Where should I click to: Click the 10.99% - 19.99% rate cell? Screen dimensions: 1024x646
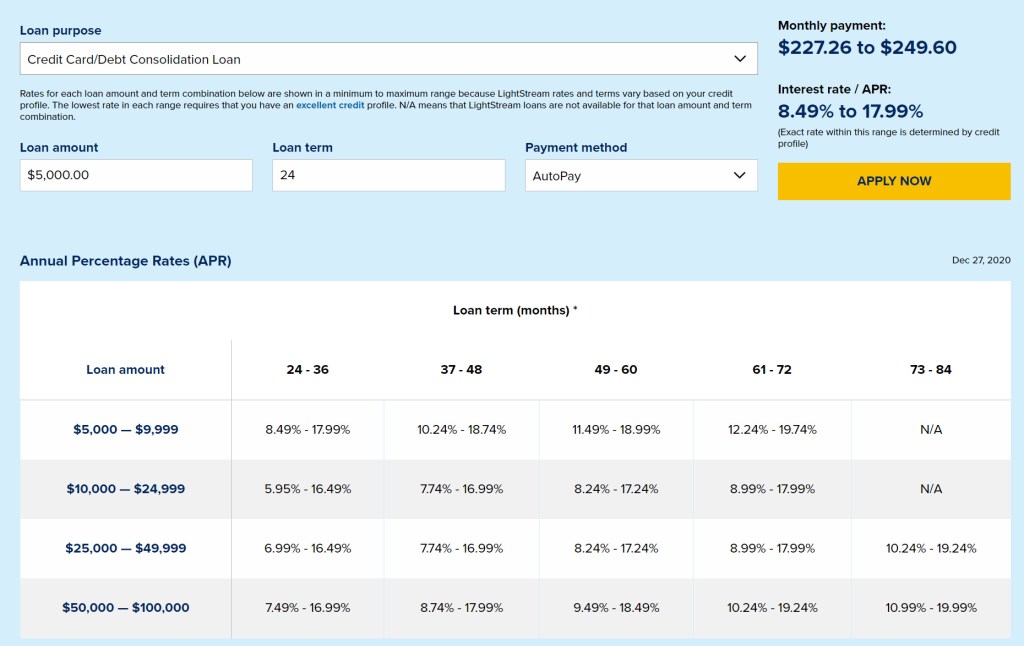[931, 608]
